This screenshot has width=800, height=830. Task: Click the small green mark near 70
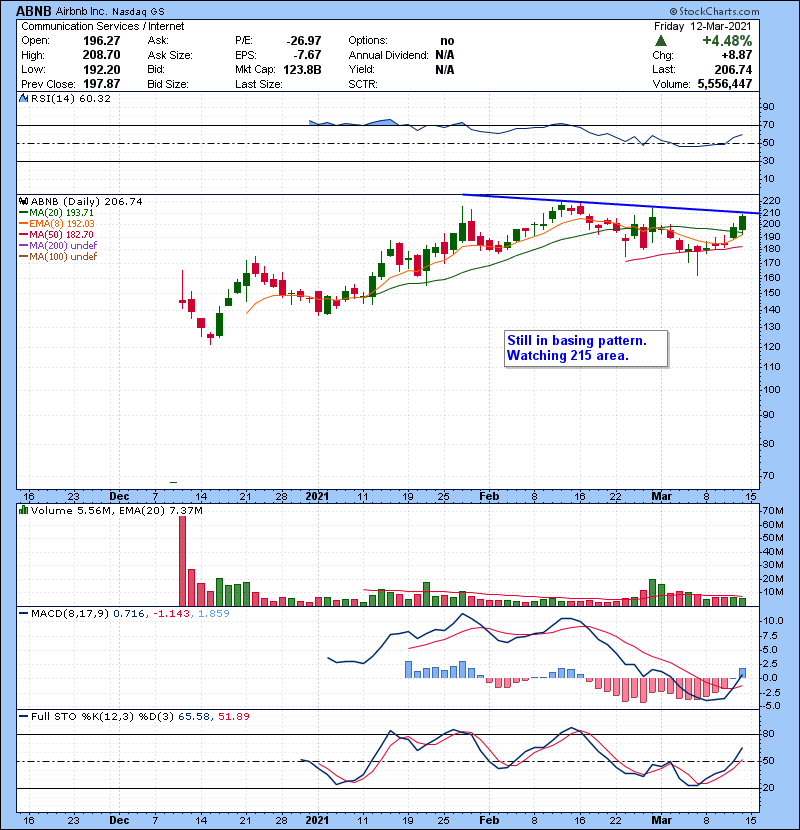(x=174, y=482)
